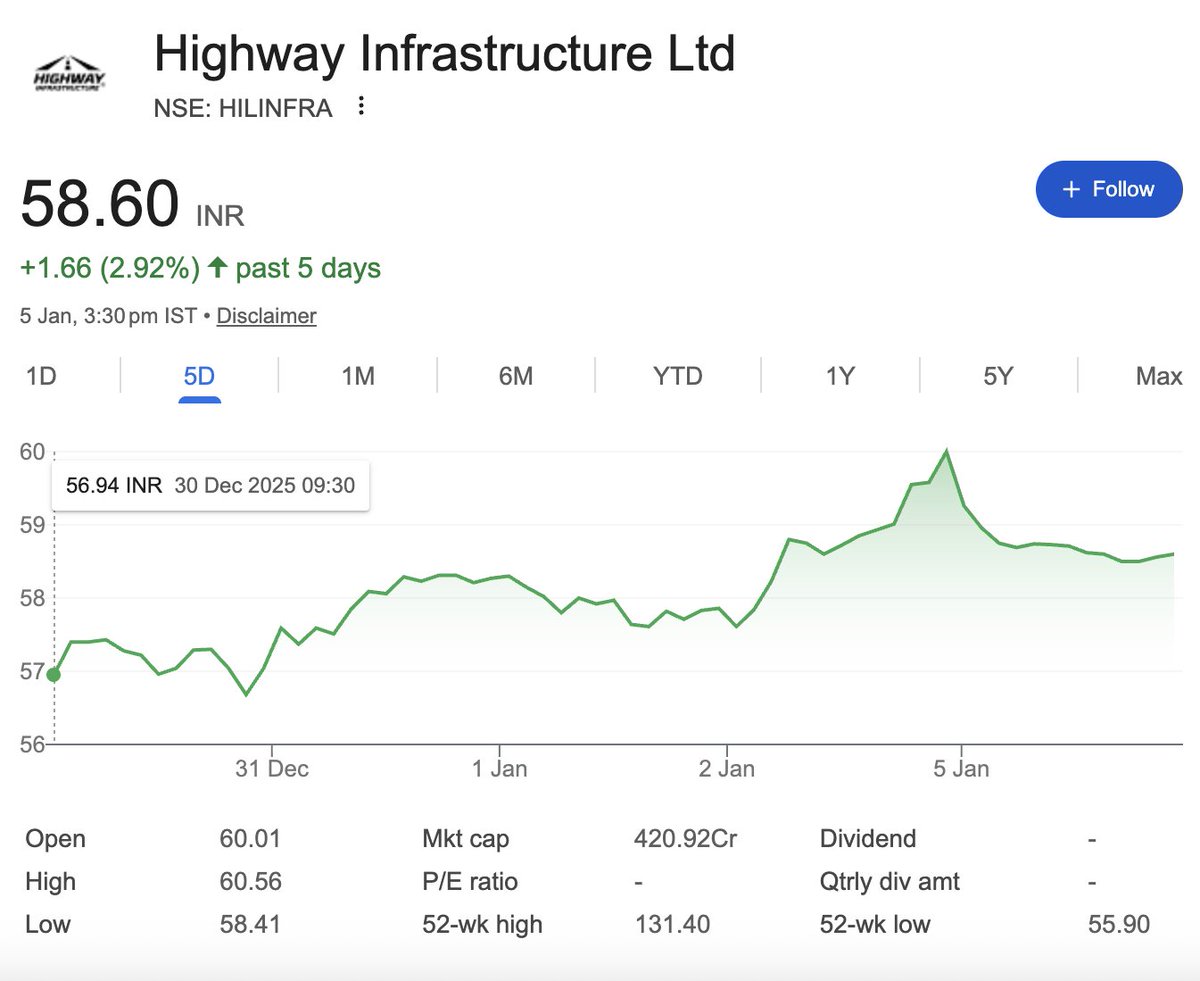Switch chart to the 5Y range
The width and height of the screenshot is (1200, 981).
point(998,376)
